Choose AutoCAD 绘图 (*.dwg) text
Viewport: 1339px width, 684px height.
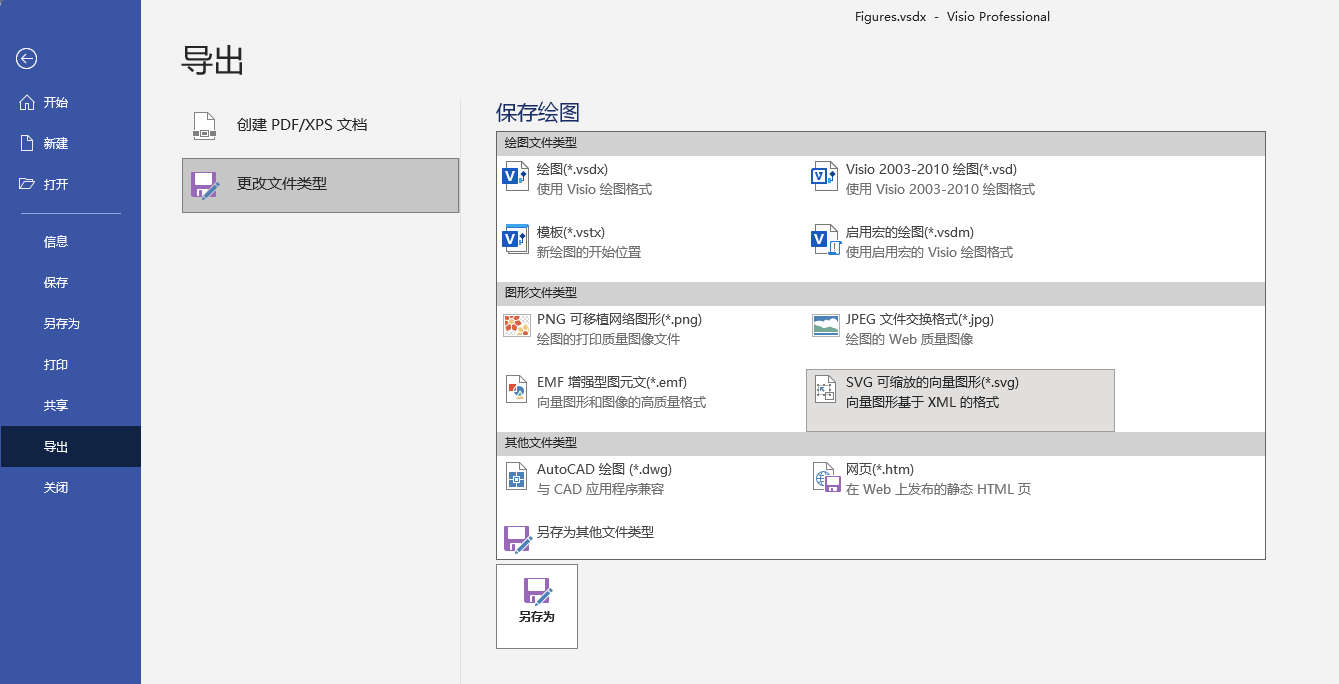pyautogui.click(x=604, y=469)
